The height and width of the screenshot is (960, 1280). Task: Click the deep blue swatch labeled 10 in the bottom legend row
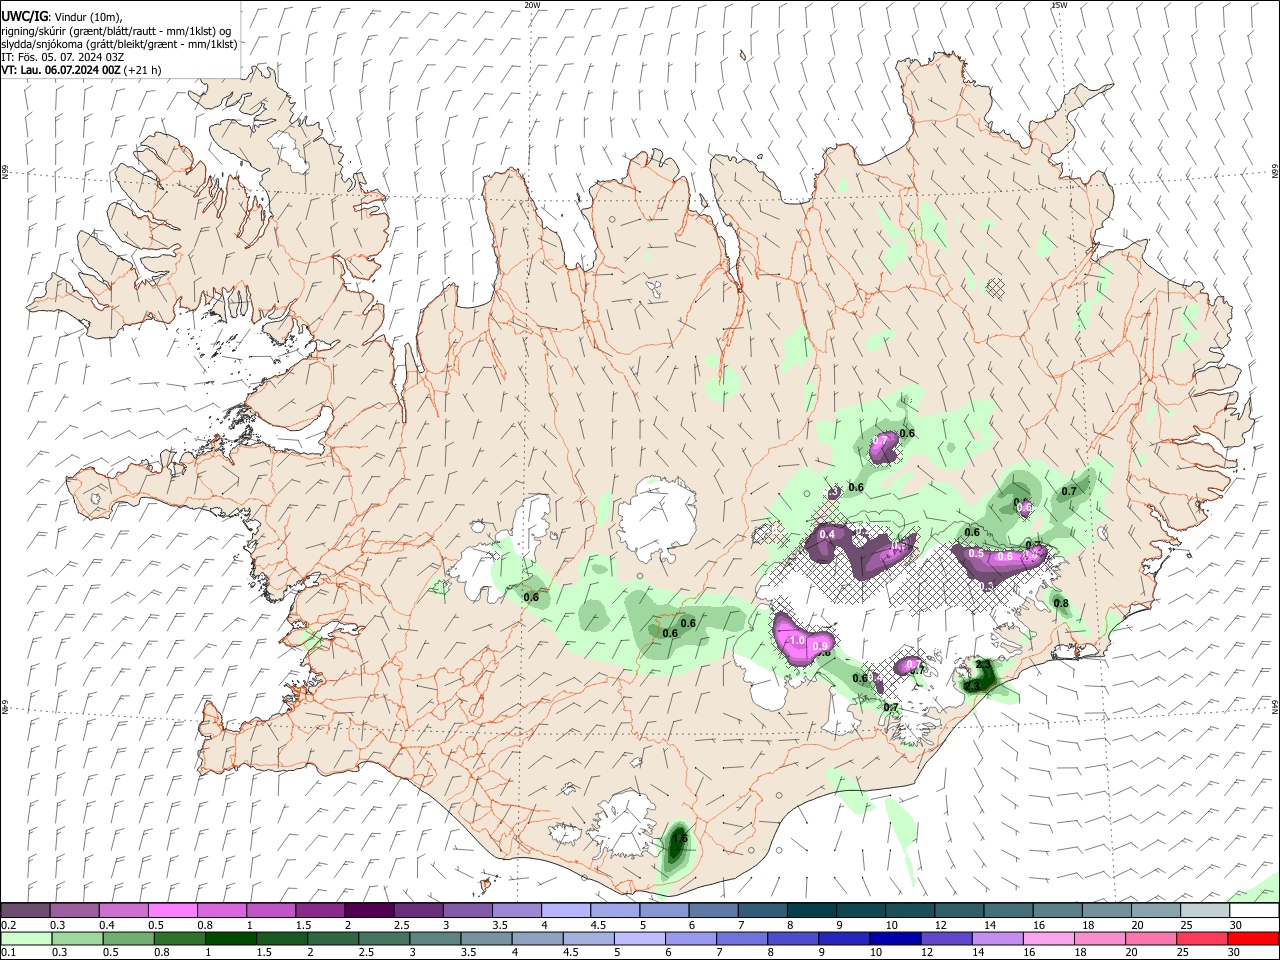(x=896, y=939)
